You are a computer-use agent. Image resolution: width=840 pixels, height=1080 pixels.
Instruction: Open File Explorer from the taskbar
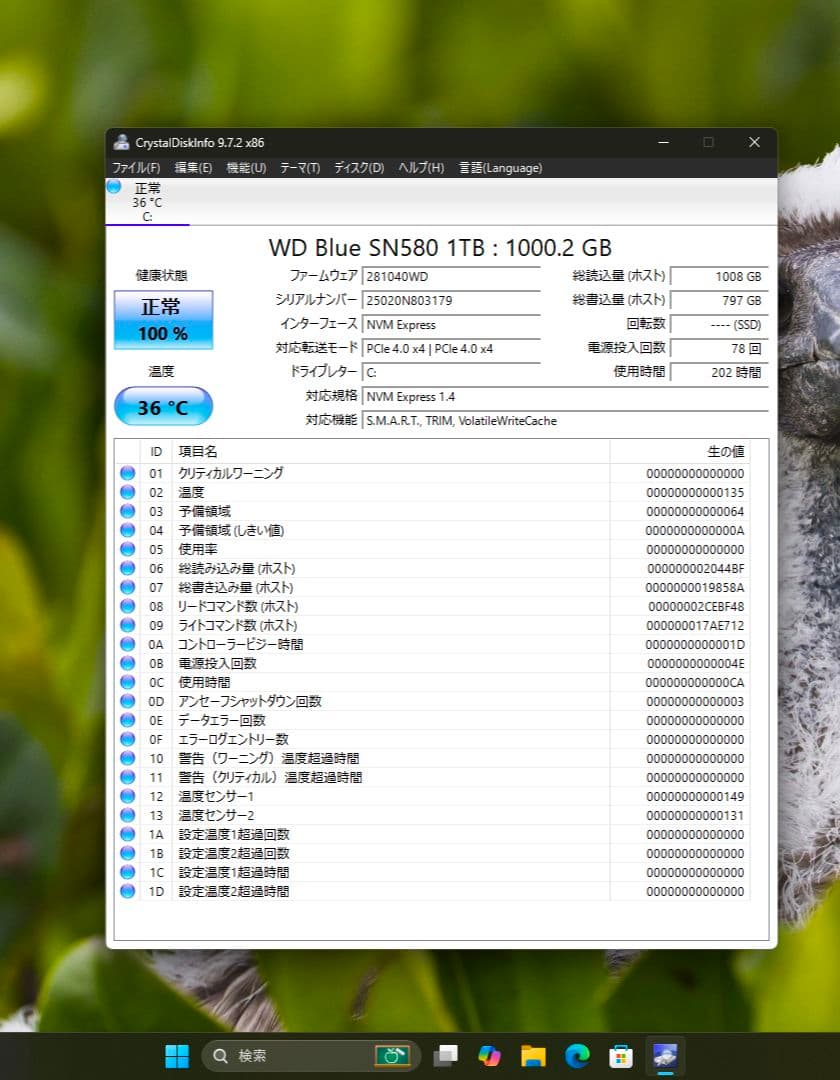click(533, 1055)
